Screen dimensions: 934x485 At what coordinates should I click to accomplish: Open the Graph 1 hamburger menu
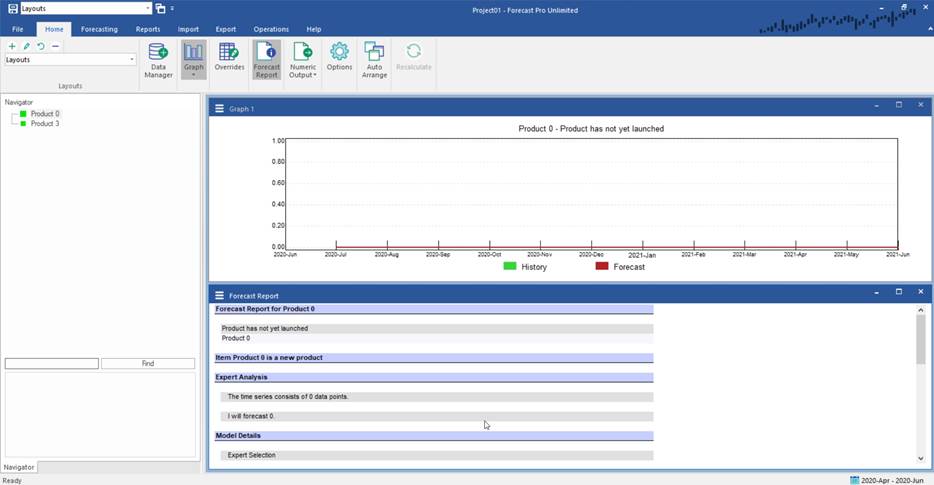tap(219, 108)
